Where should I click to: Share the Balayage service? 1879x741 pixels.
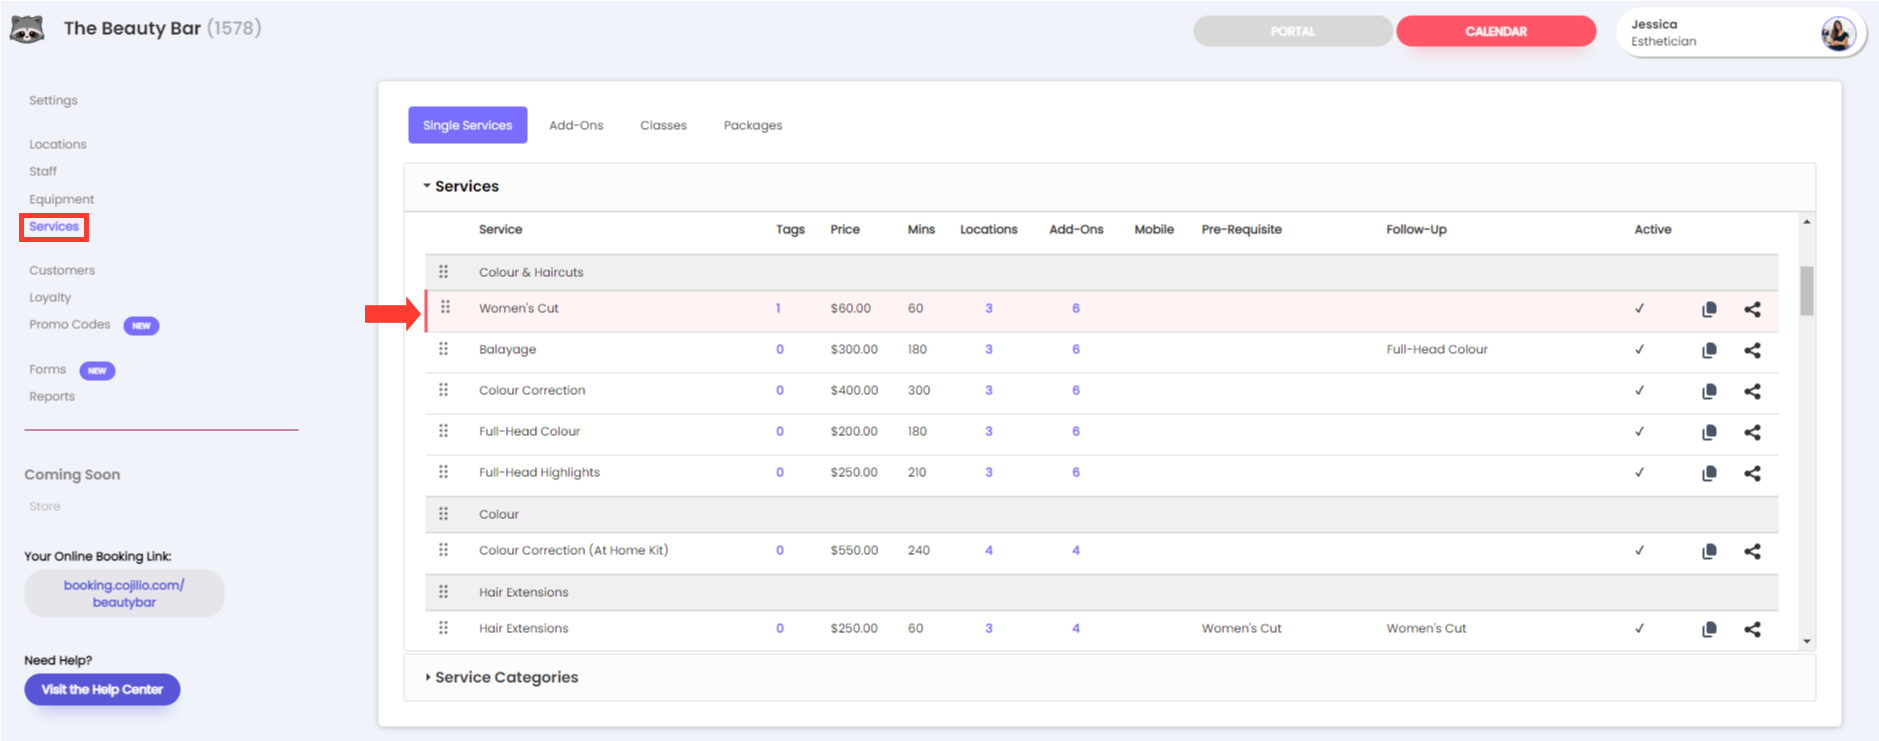[x=1752, y=350]
